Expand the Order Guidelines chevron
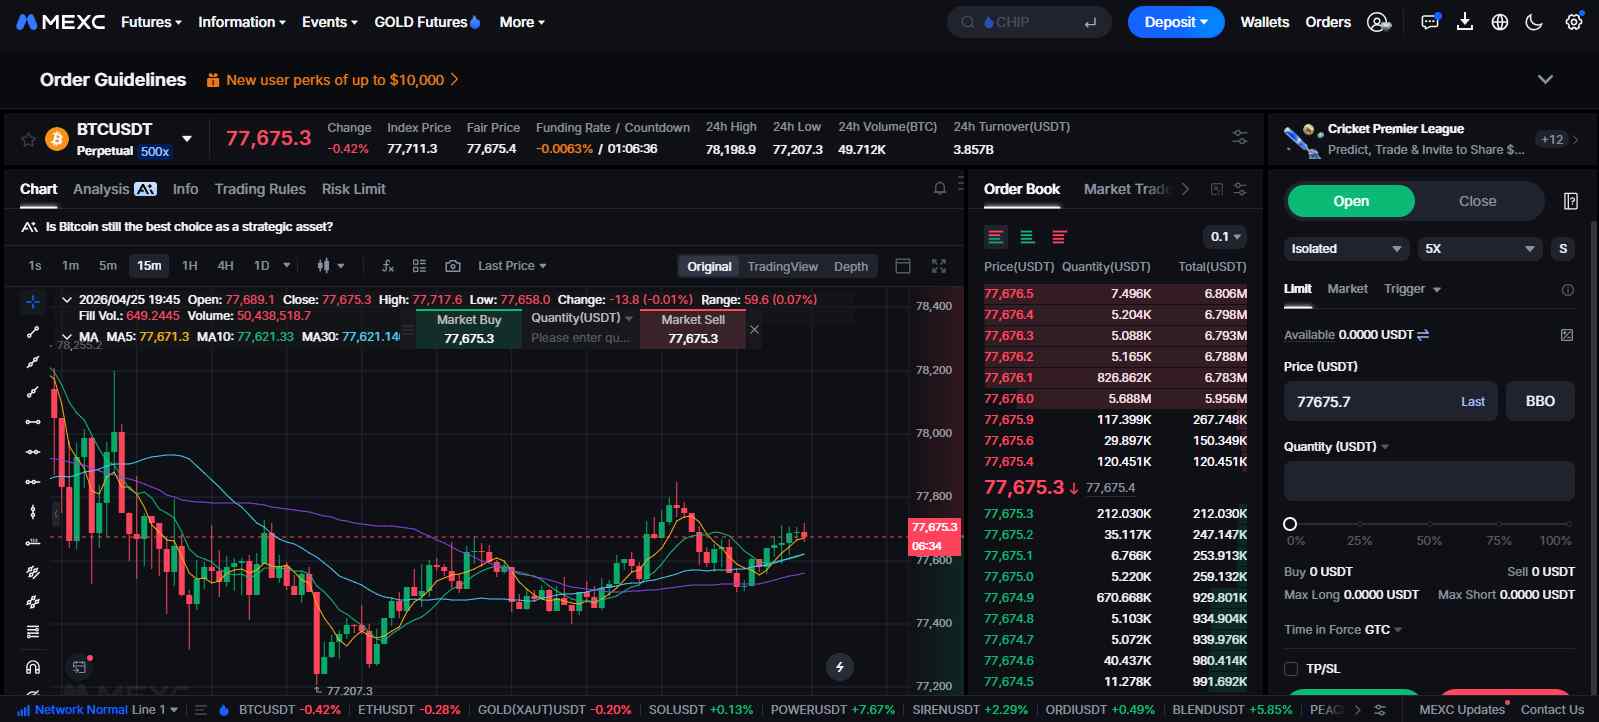The image size is (1599, 722). 1545,80
